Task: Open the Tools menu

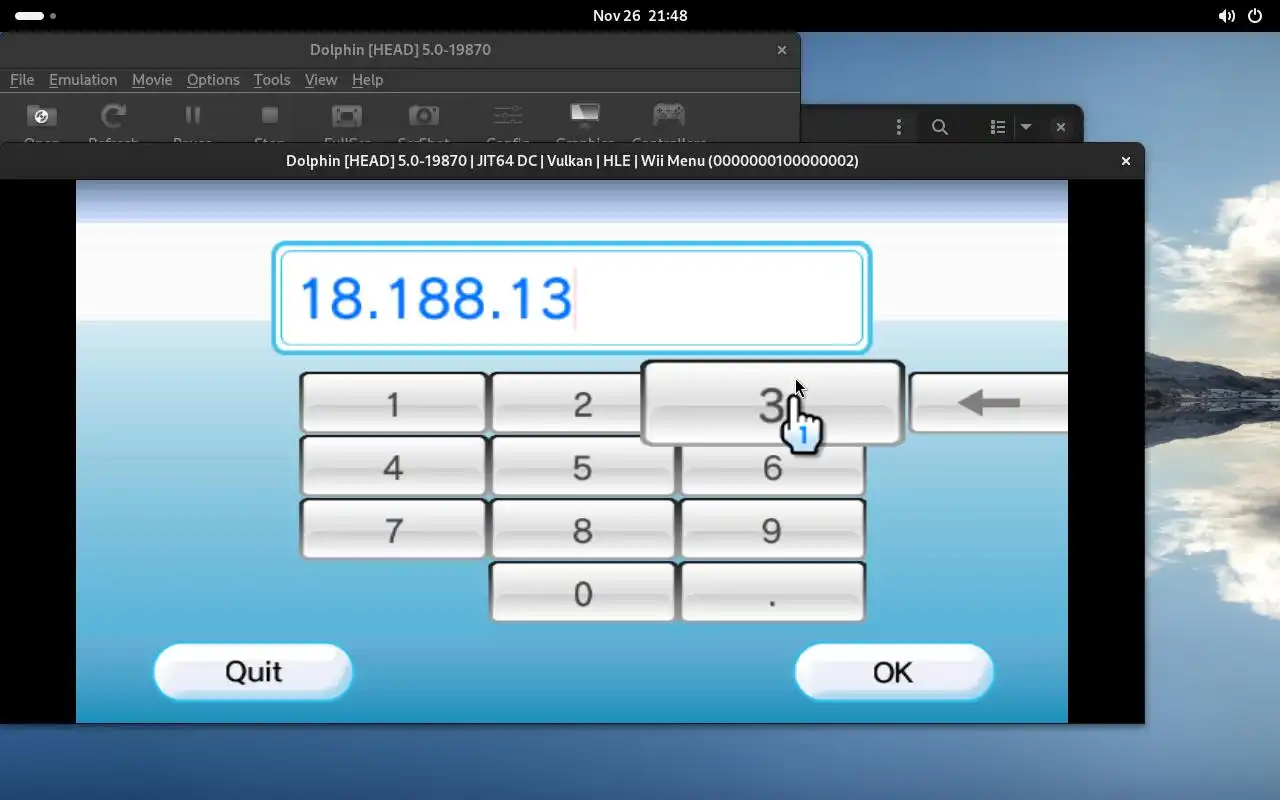Action: pos(272,80)
